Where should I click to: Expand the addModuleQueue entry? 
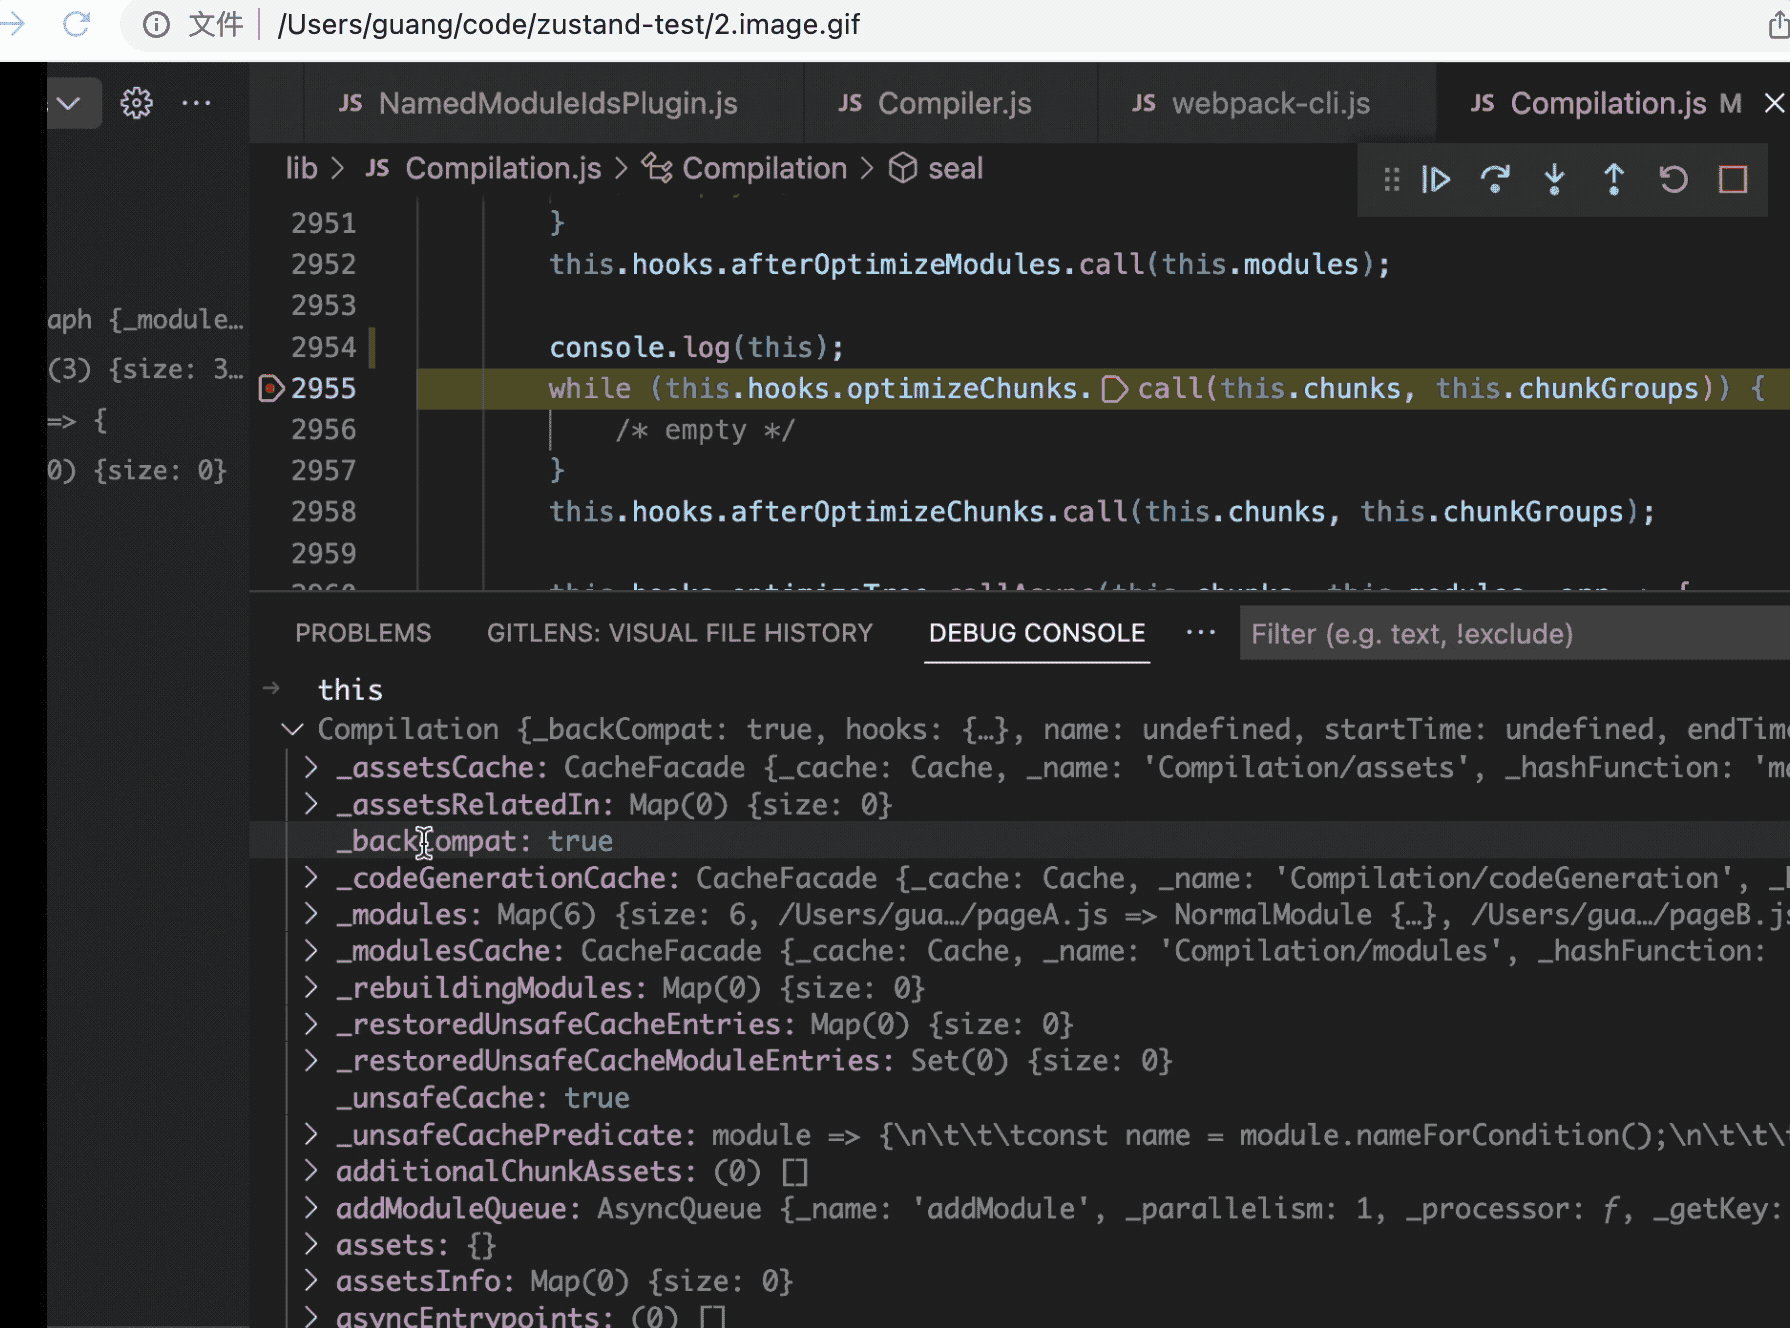(311, 1208)
